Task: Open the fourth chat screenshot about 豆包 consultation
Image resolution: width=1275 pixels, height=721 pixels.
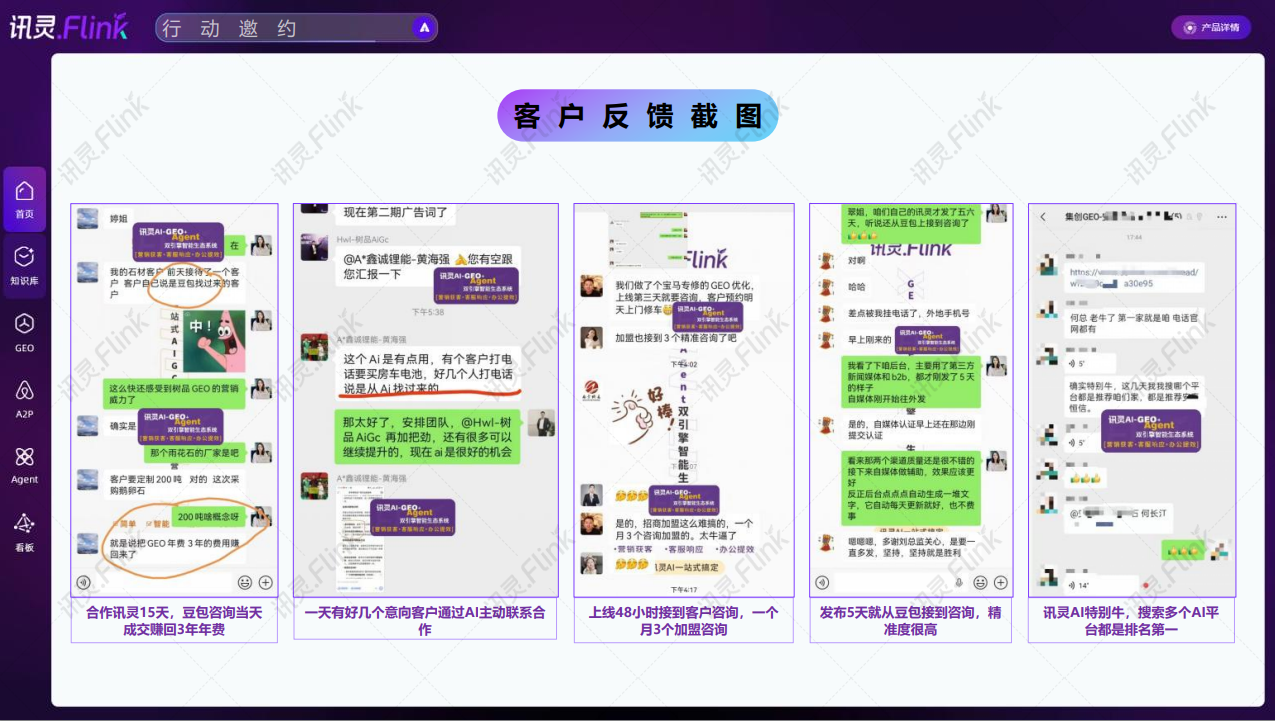Action: [911, 400]
